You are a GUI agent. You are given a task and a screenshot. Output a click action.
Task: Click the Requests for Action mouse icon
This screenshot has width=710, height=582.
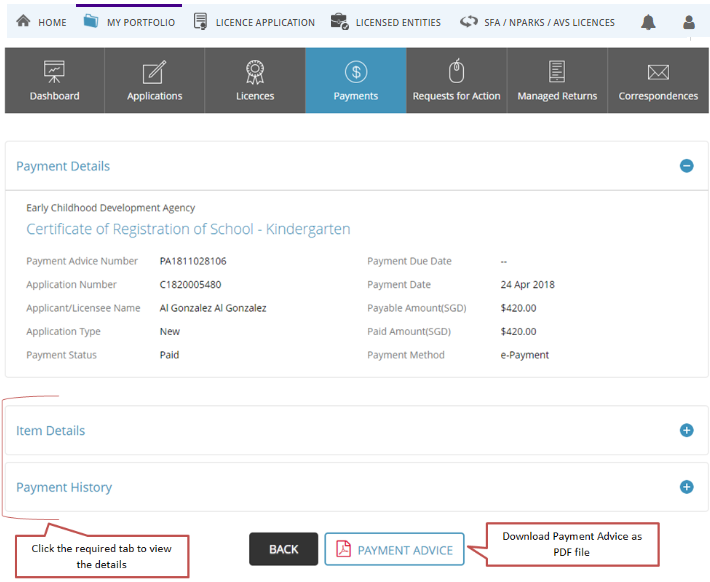point(456,71)
